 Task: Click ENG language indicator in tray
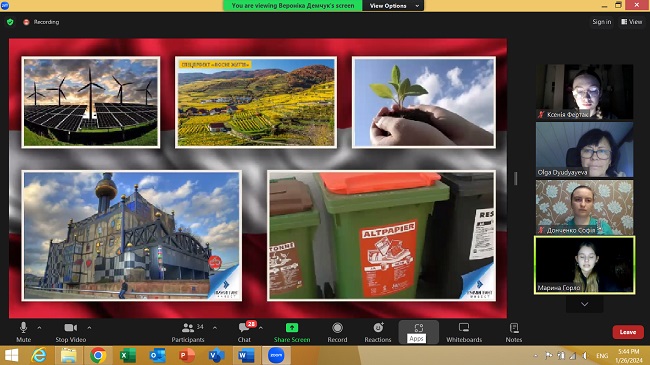(602, 356)
